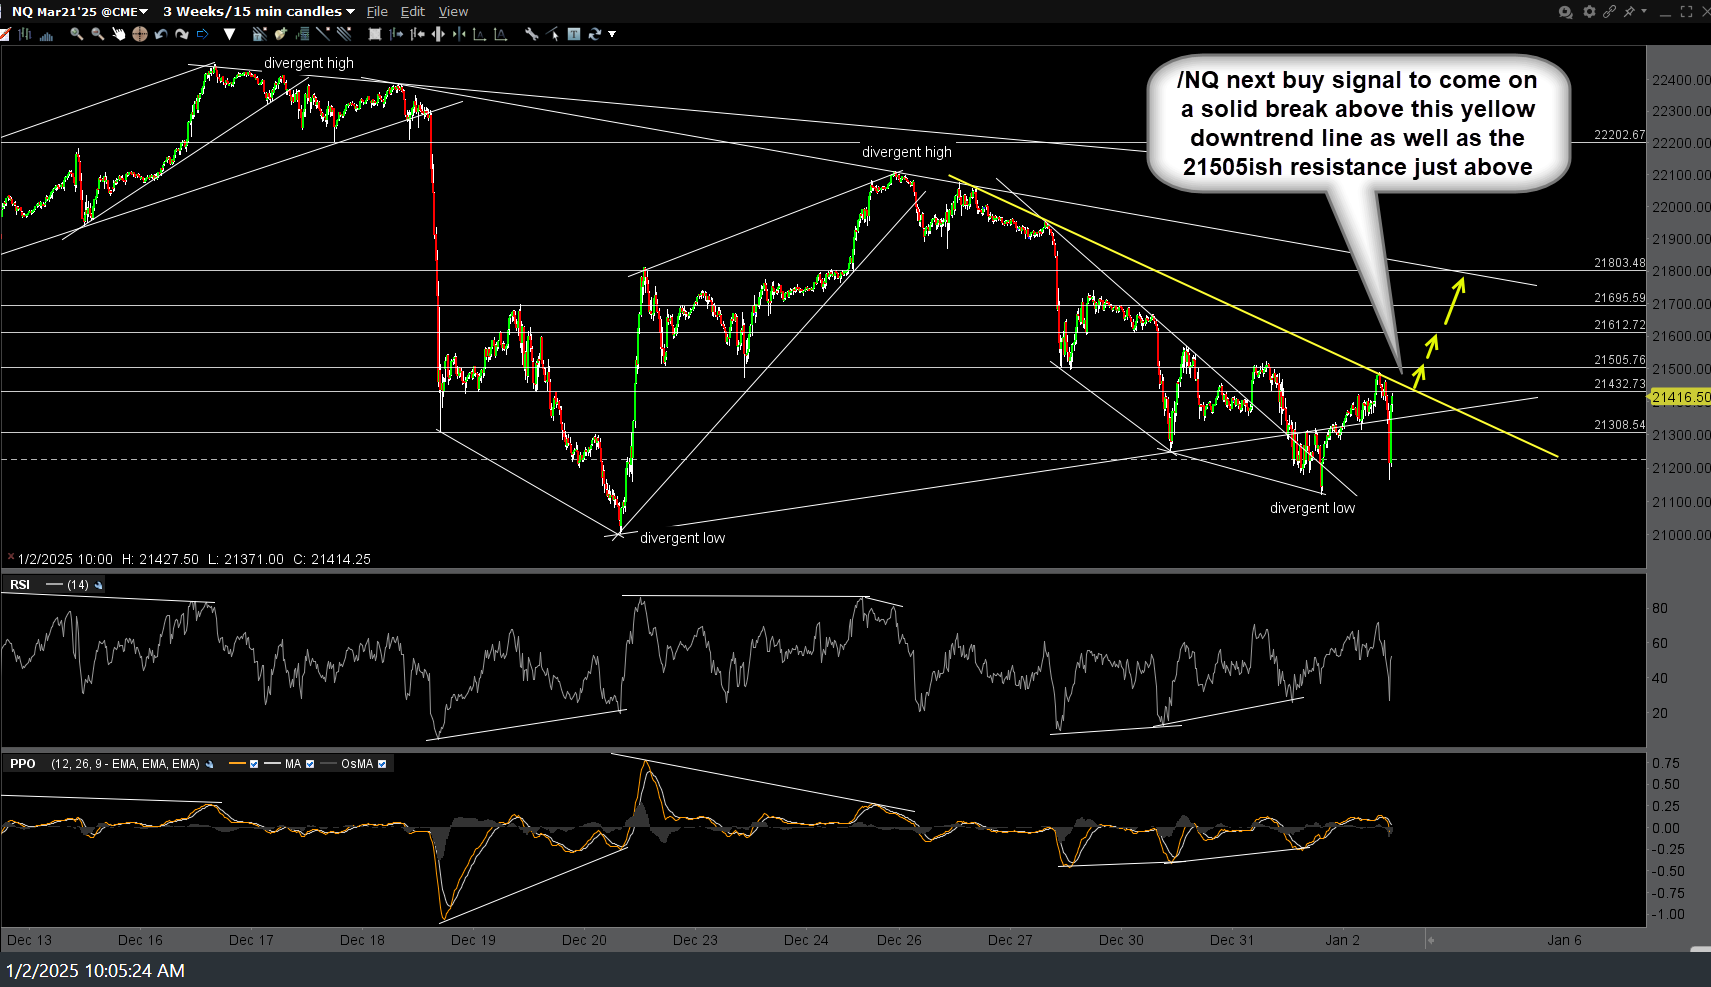Toggle the PPO line checkbox
The image size is (1711, 987).
pos(254,764)
